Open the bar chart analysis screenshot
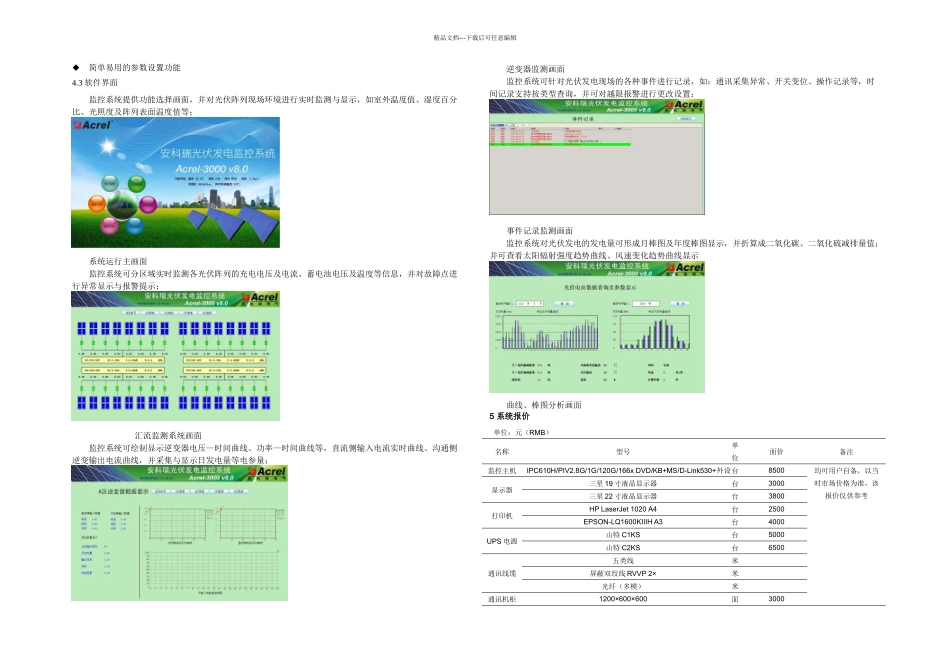Viewport: 950px width, 672px height. (597, 327)
